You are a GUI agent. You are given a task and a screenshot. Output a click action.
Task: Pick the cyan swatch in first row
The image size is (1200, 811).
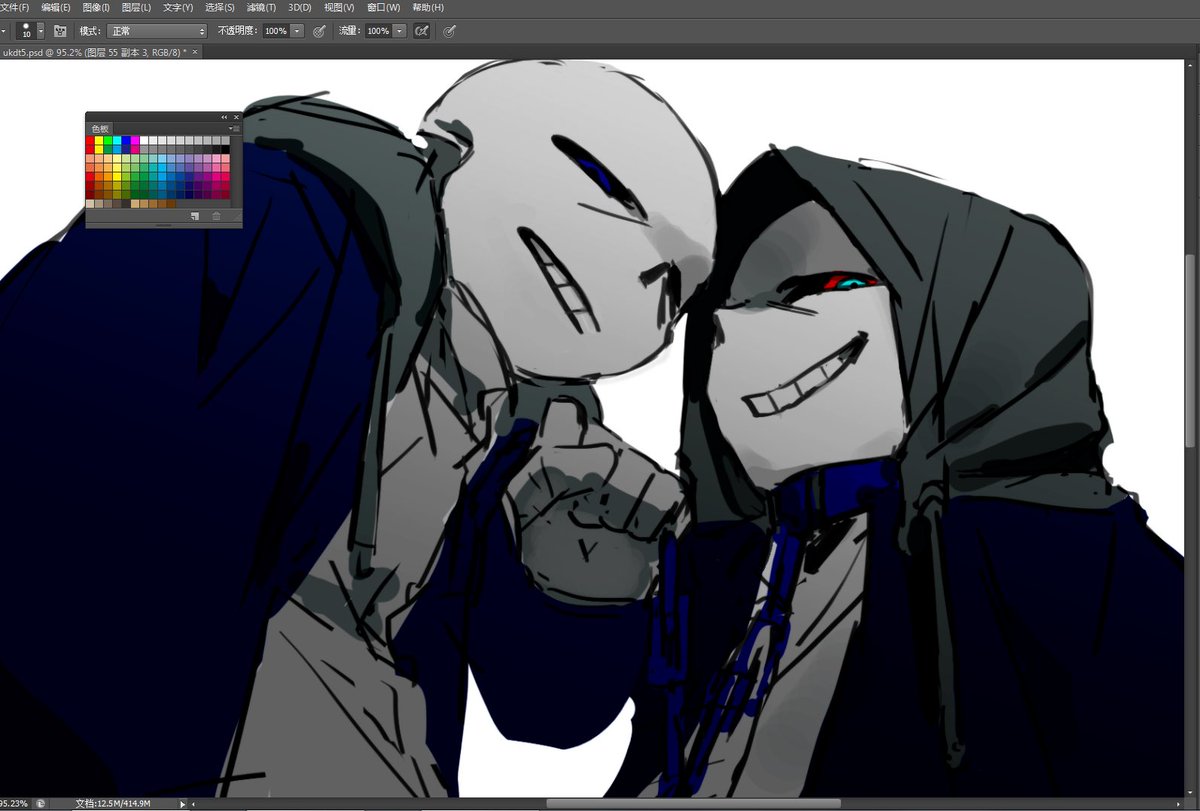coord(117,141)
